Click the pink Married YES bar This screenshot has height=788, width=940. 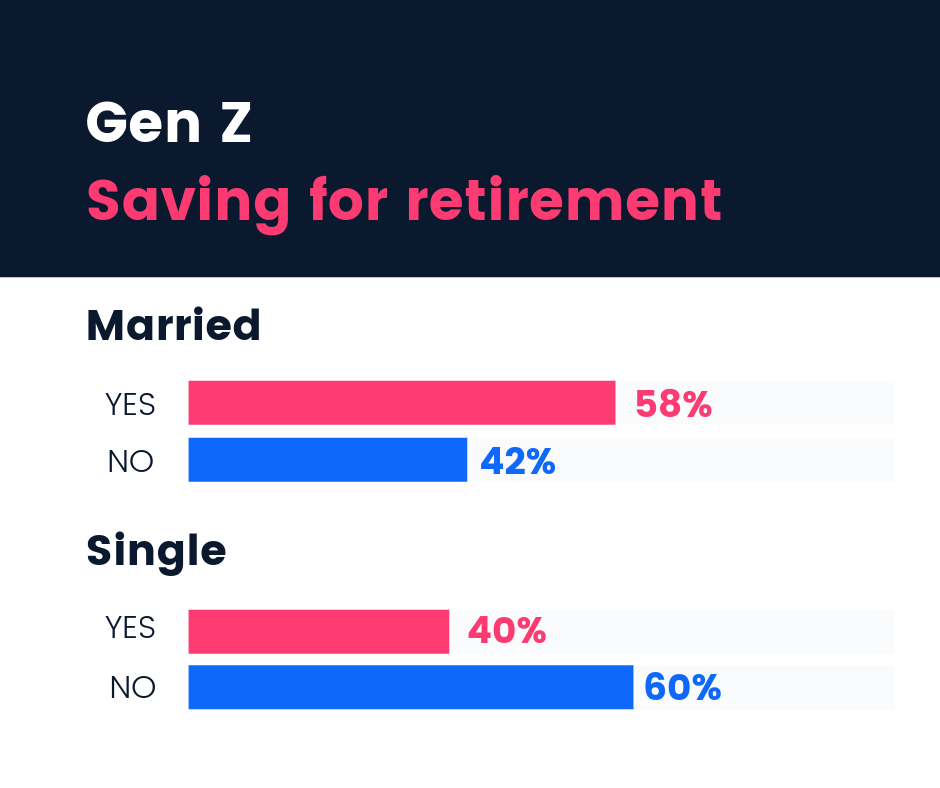pyautogui.click(x=402, y=402)
